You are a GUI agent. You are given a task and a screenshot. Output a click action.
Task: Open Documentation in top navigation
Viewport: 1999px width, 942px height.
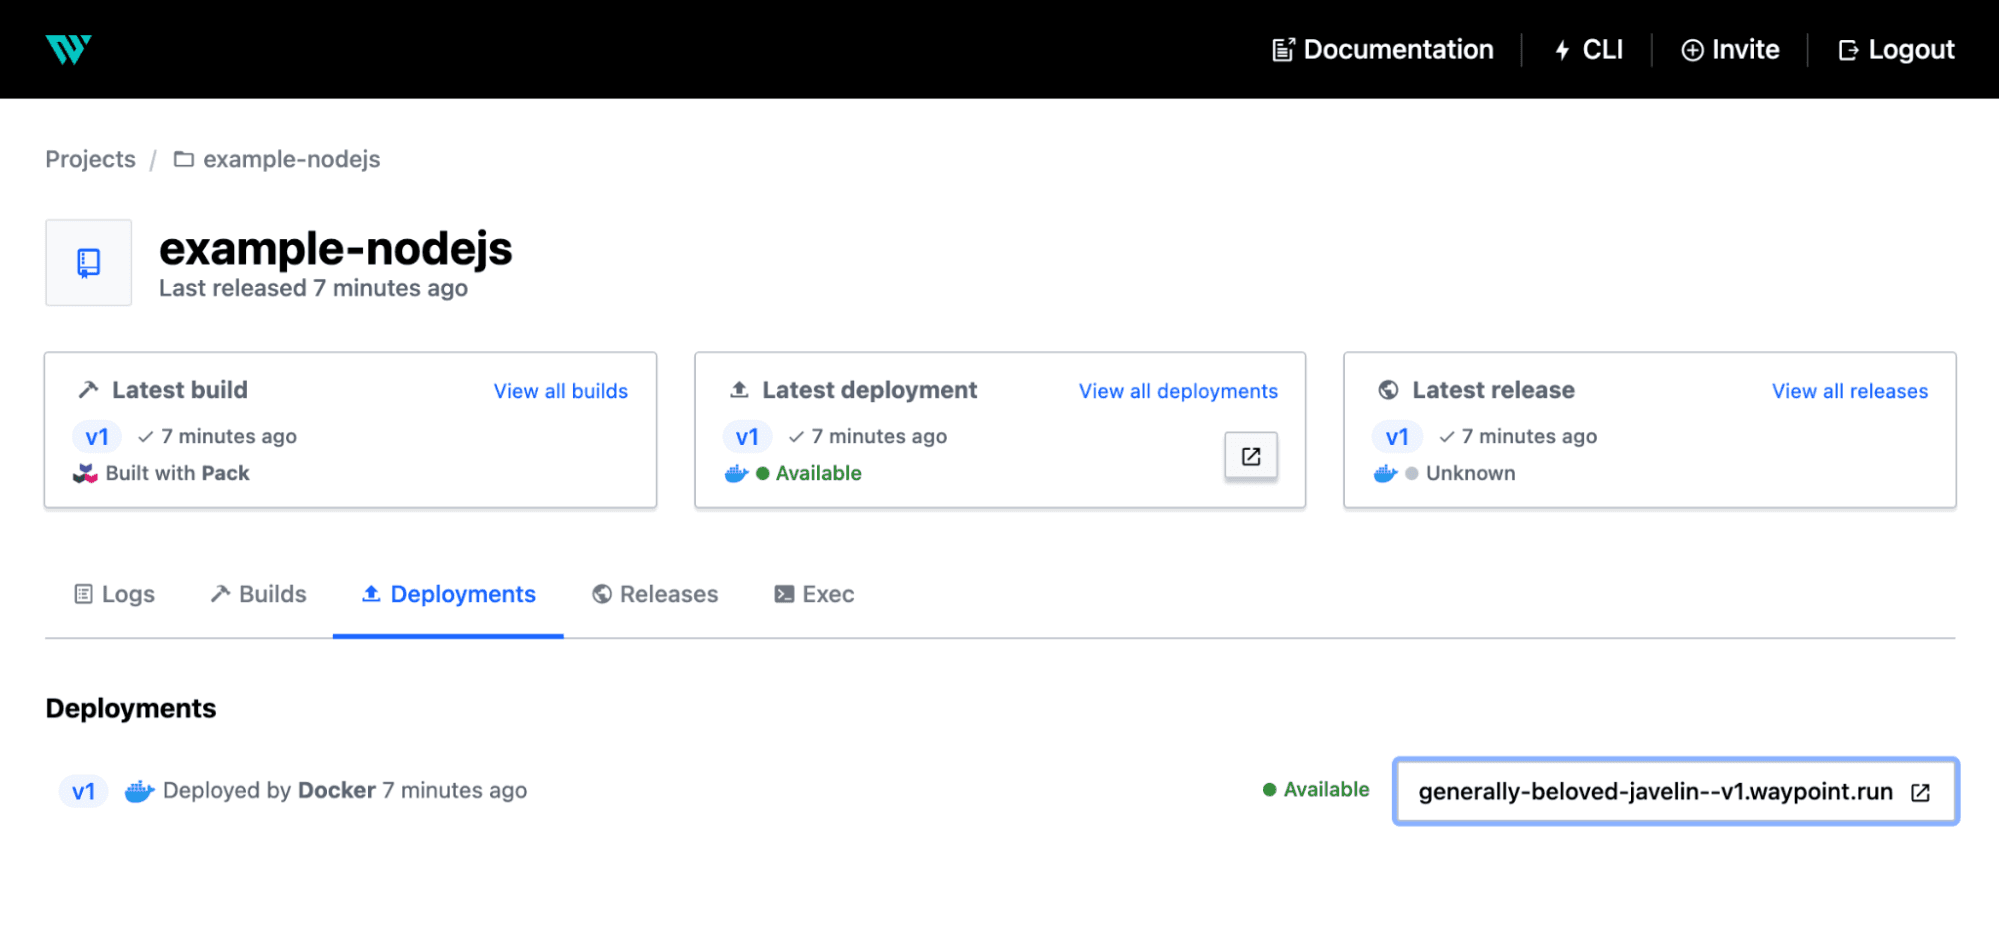[1382, 50]
